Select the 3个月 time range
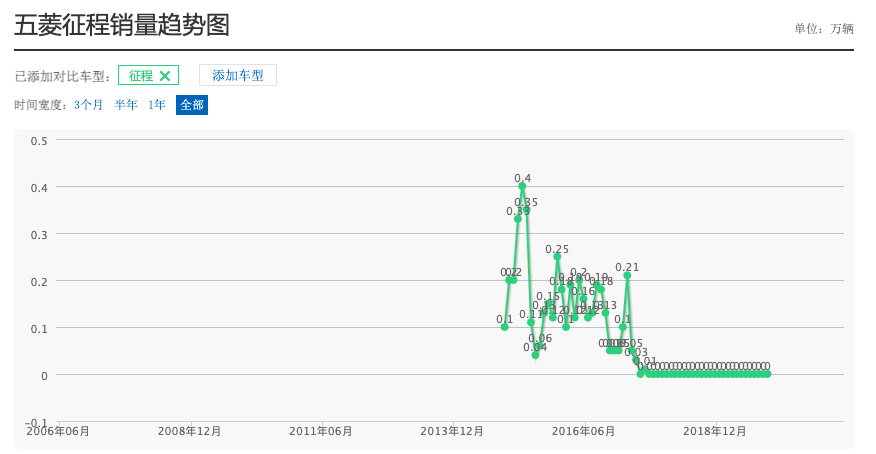The image size is (876, 454). (x=88, y=105)
